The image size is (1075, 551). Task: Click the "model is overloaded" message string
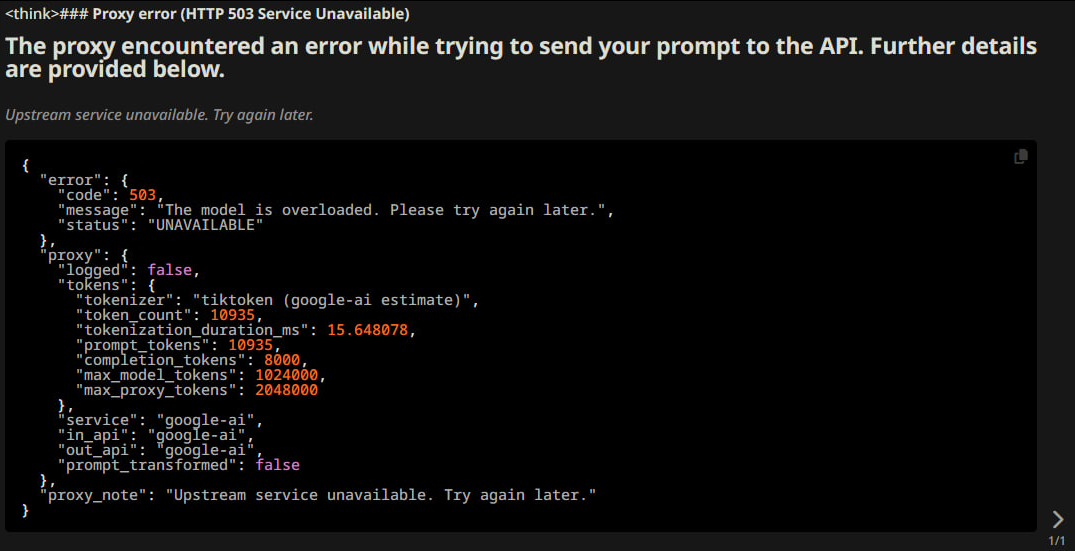click(388, 210)
